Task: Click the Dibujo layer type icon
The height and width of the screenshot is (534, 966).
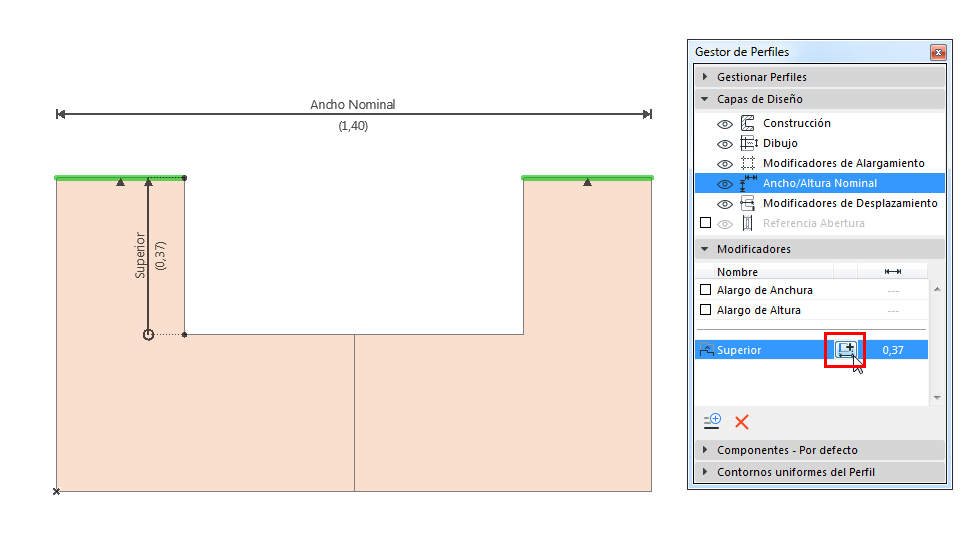Action: [749, 143]
